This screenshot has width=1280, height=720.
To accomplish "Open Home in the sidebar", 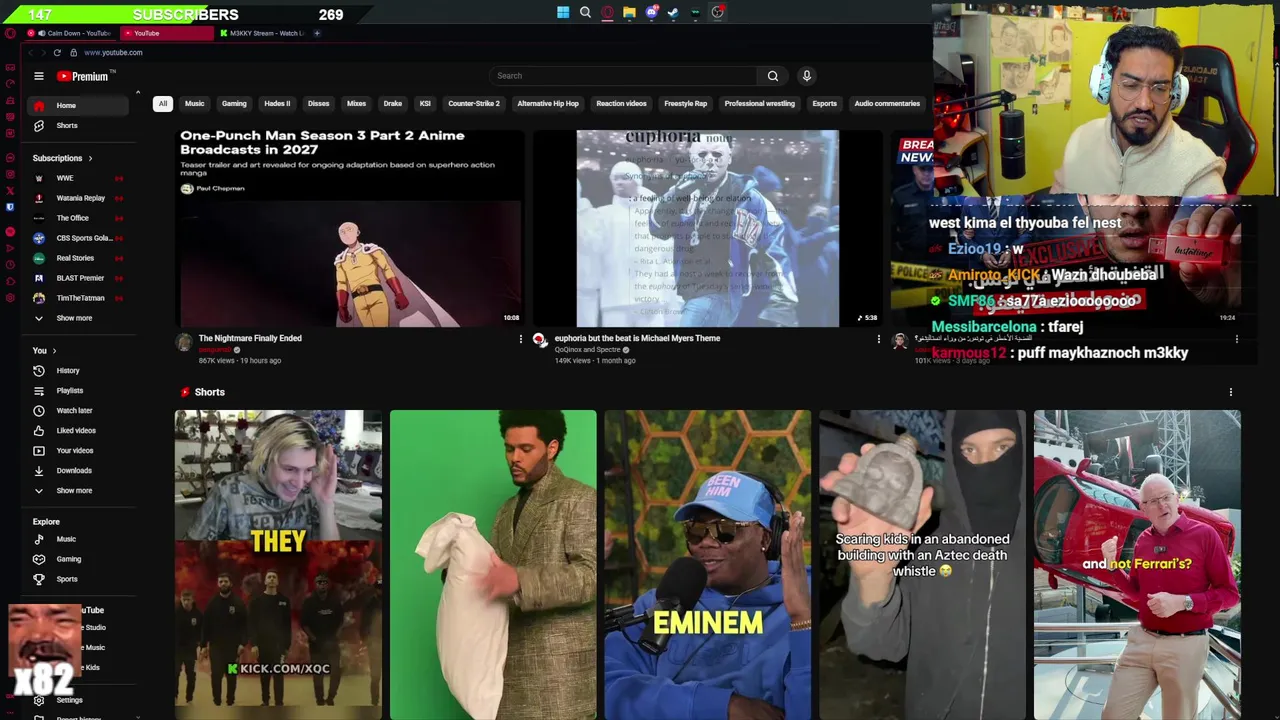I will click(x=78, y=105).
